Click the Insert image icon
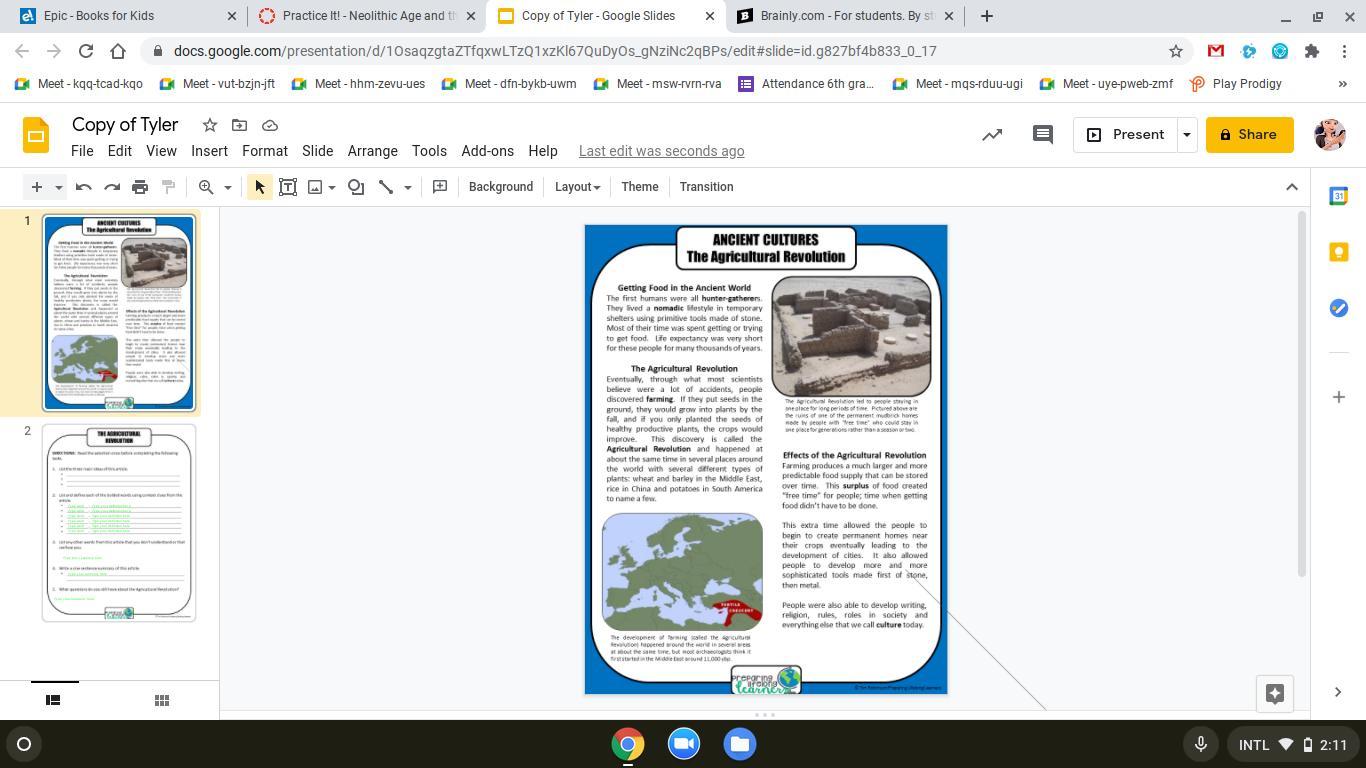This screenshot has width=1366, height=768. coord(315,187)
